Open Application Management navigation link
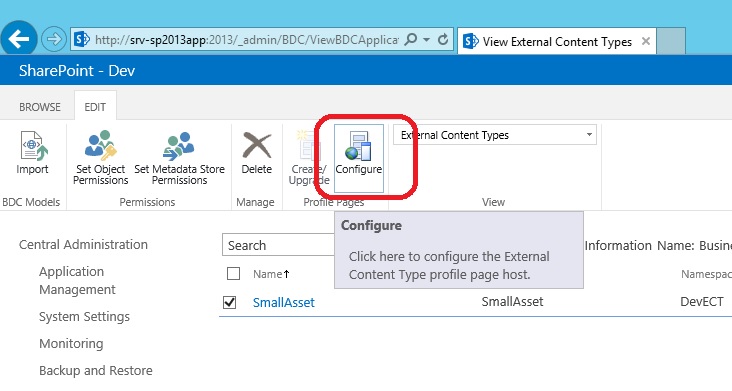This screenshot has height=391, width=732. click(77, 280)
